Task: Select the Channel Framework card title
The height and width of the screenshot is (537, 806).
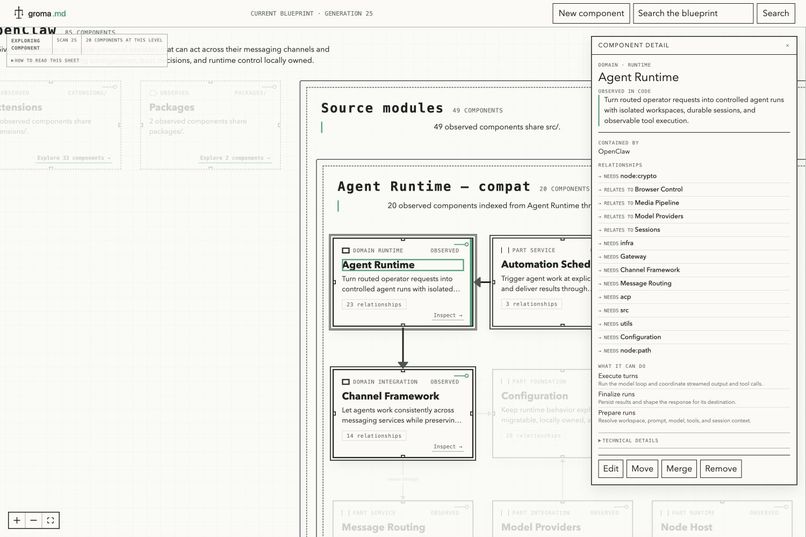Action: point(391,396)
